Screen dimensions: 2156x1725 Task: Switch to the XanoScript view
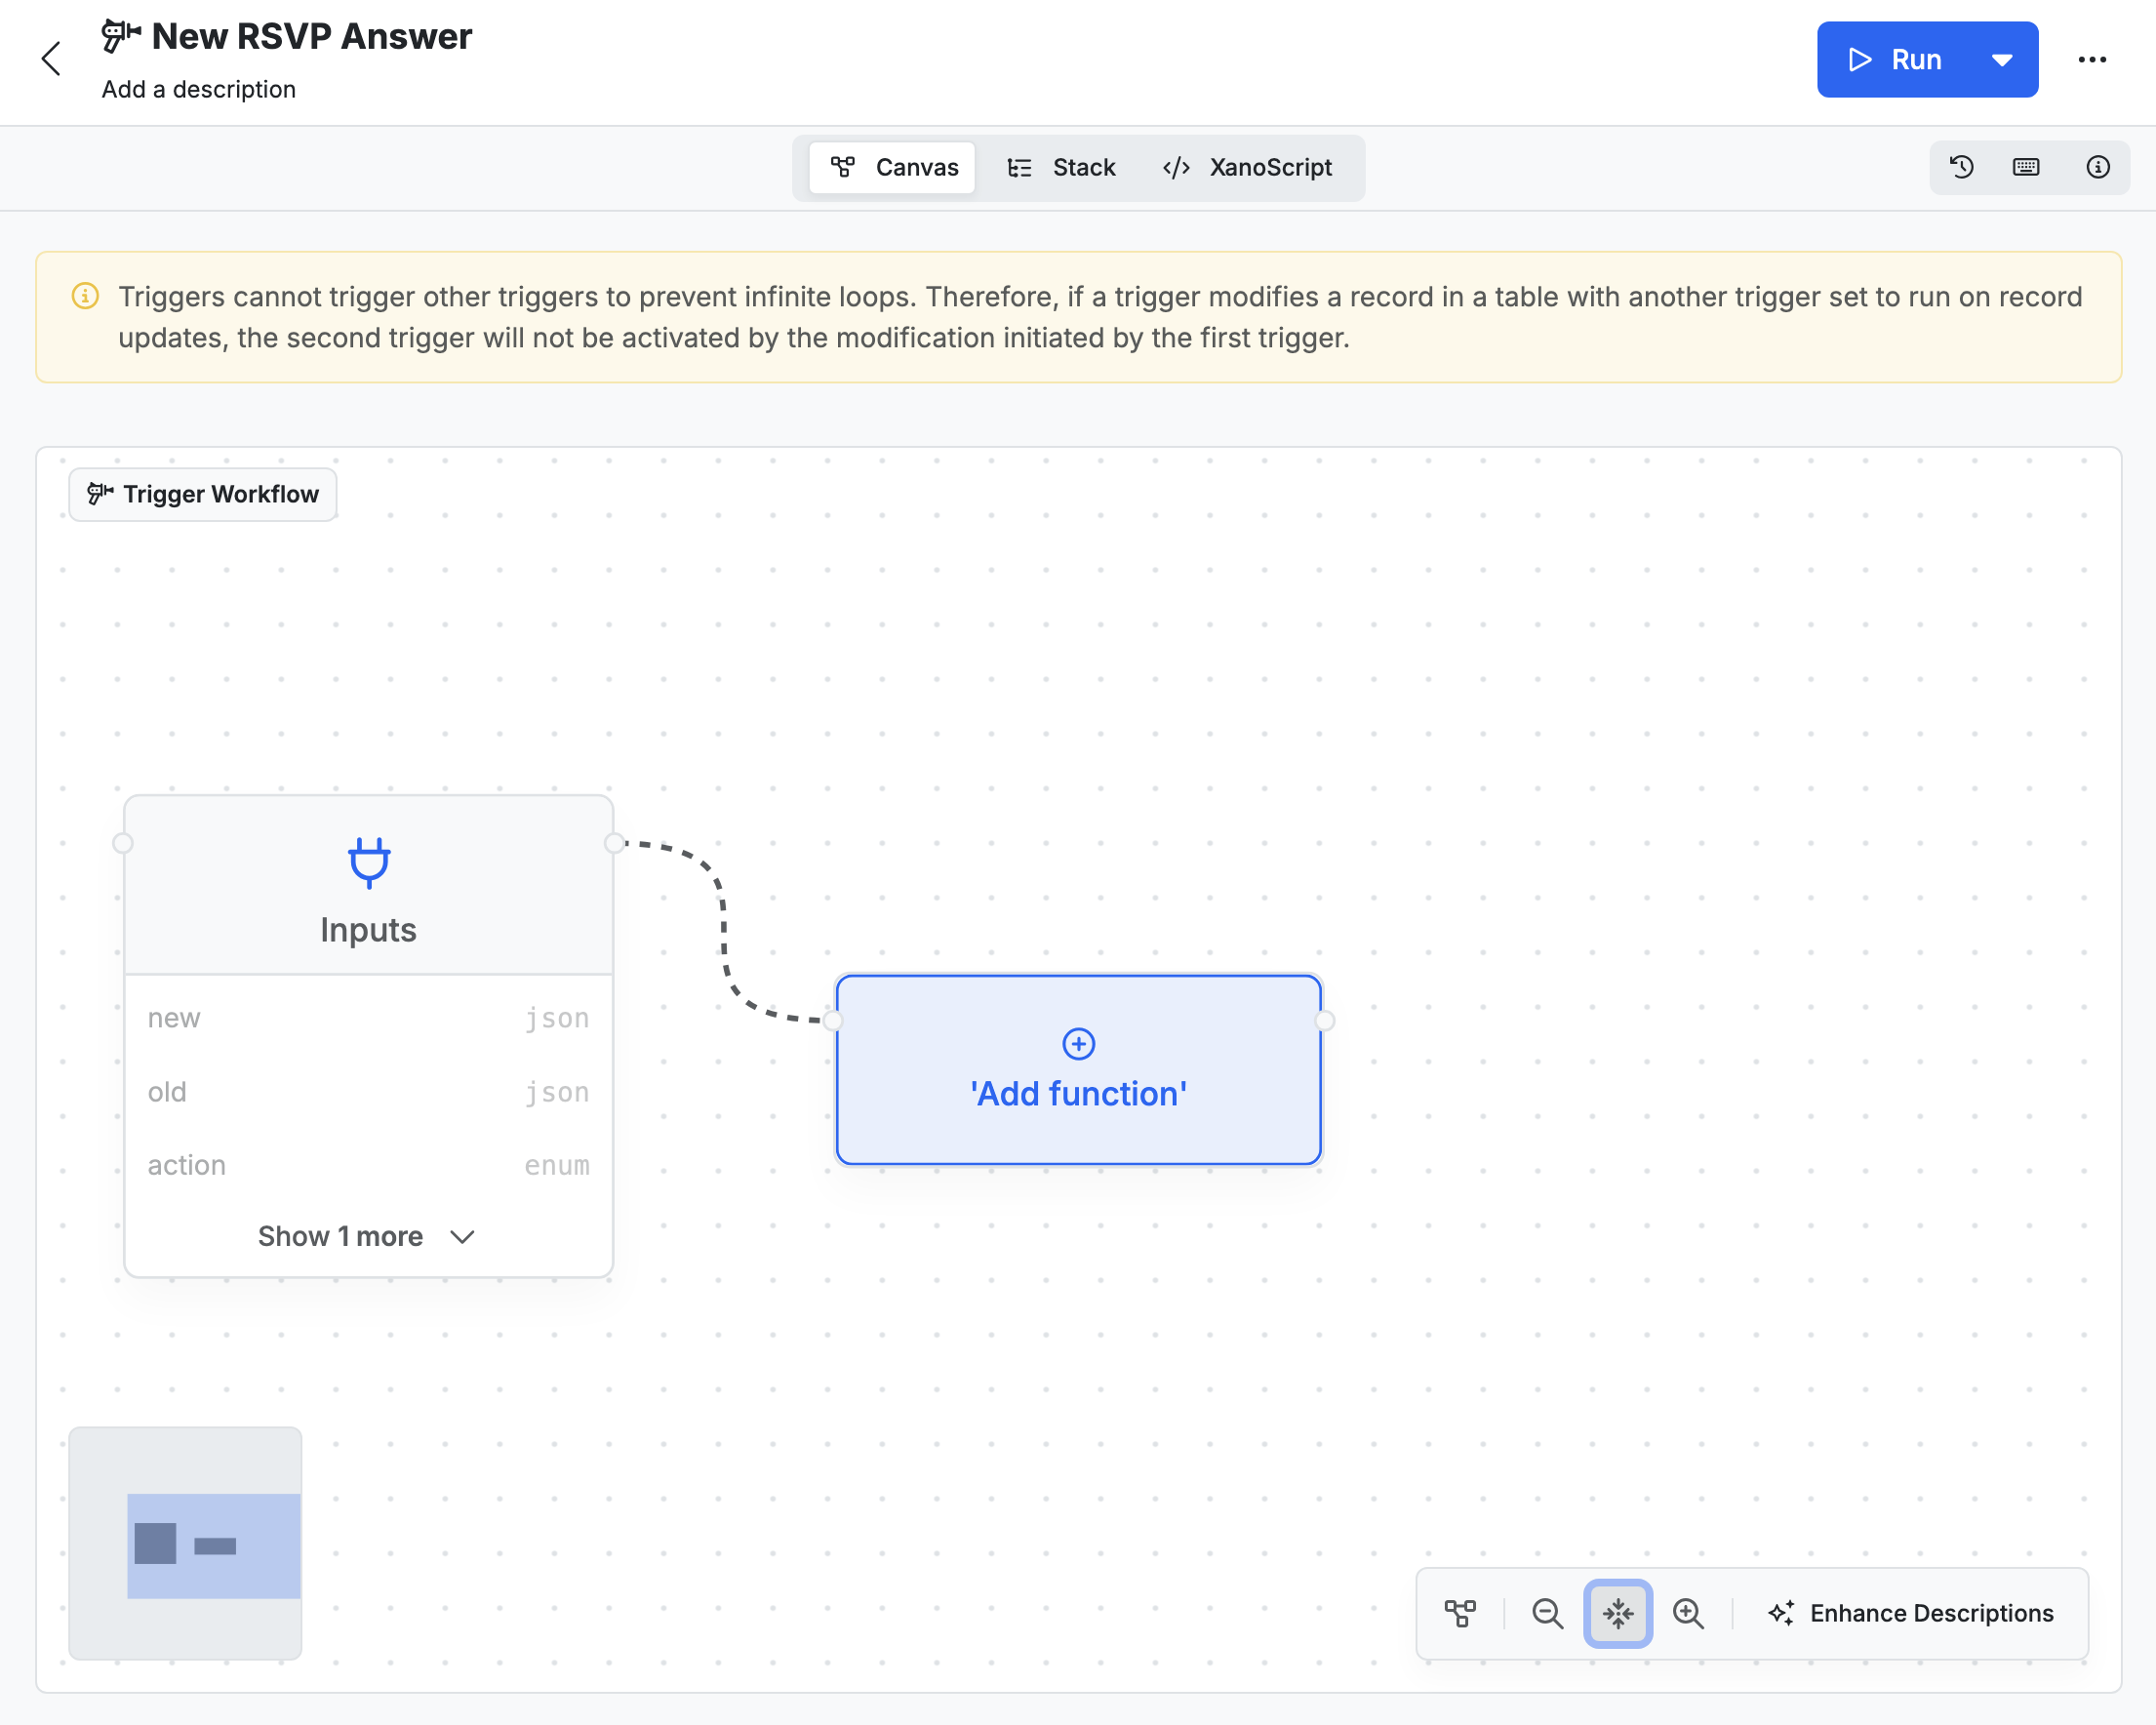1247,167
